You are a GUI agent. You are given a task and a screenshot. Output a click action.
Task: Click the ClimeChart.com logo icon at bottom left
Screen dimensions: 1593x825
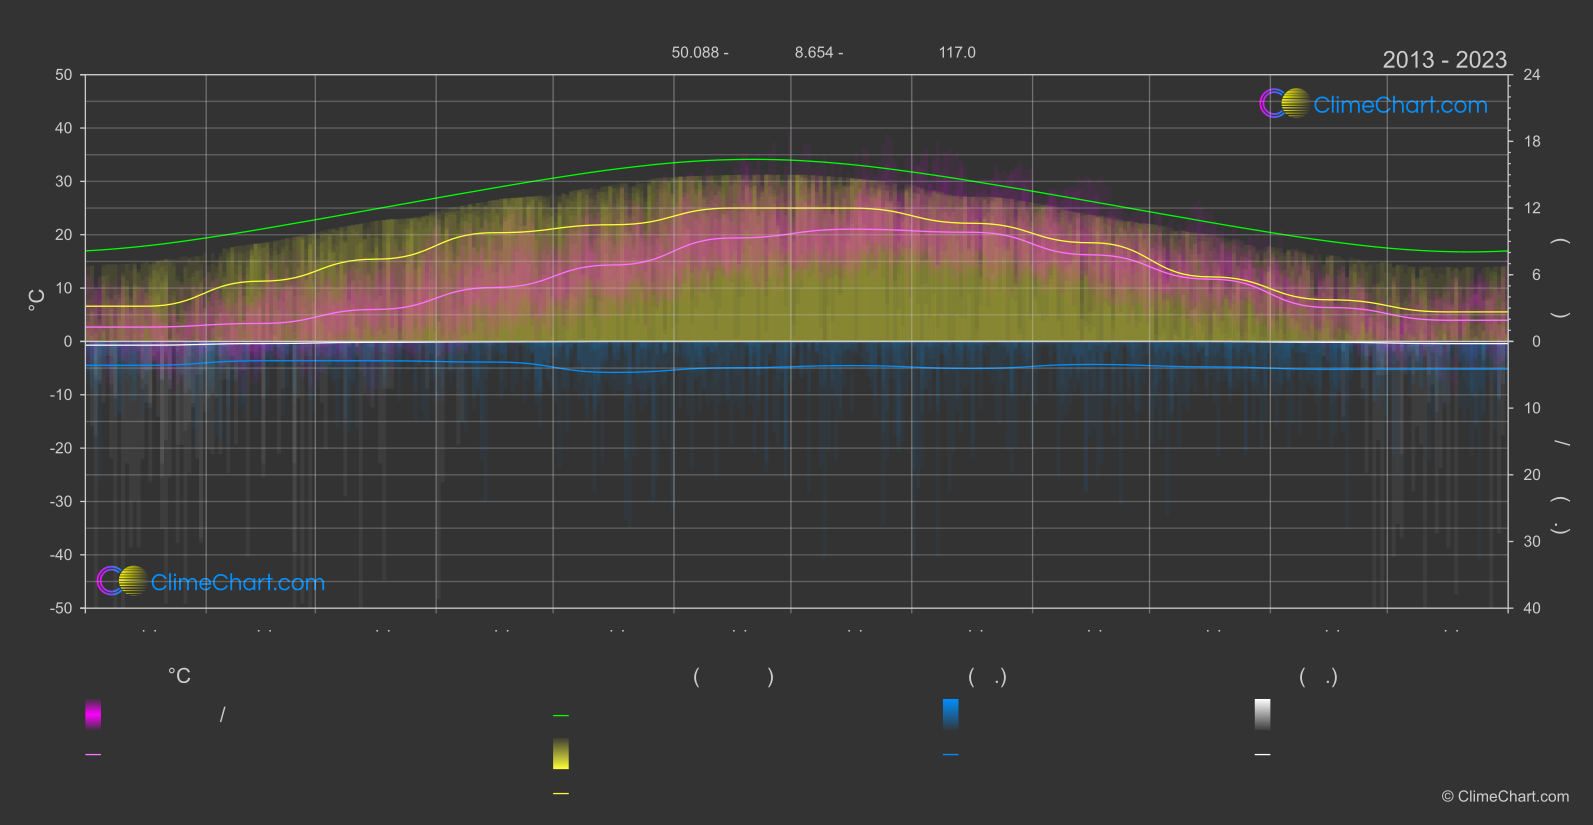(x=123, y=580)
